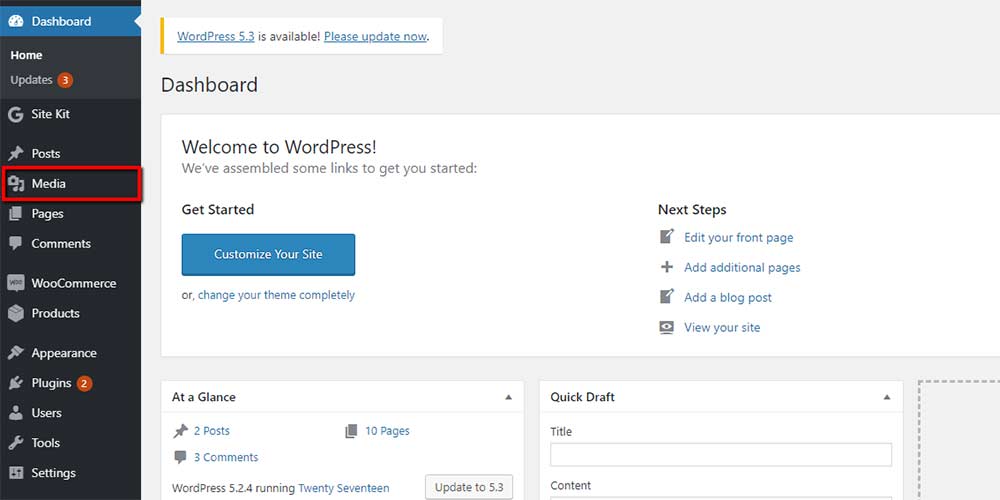Open the Comments menu
Viewport: 1000px width, 500px height.
(70, 244)
